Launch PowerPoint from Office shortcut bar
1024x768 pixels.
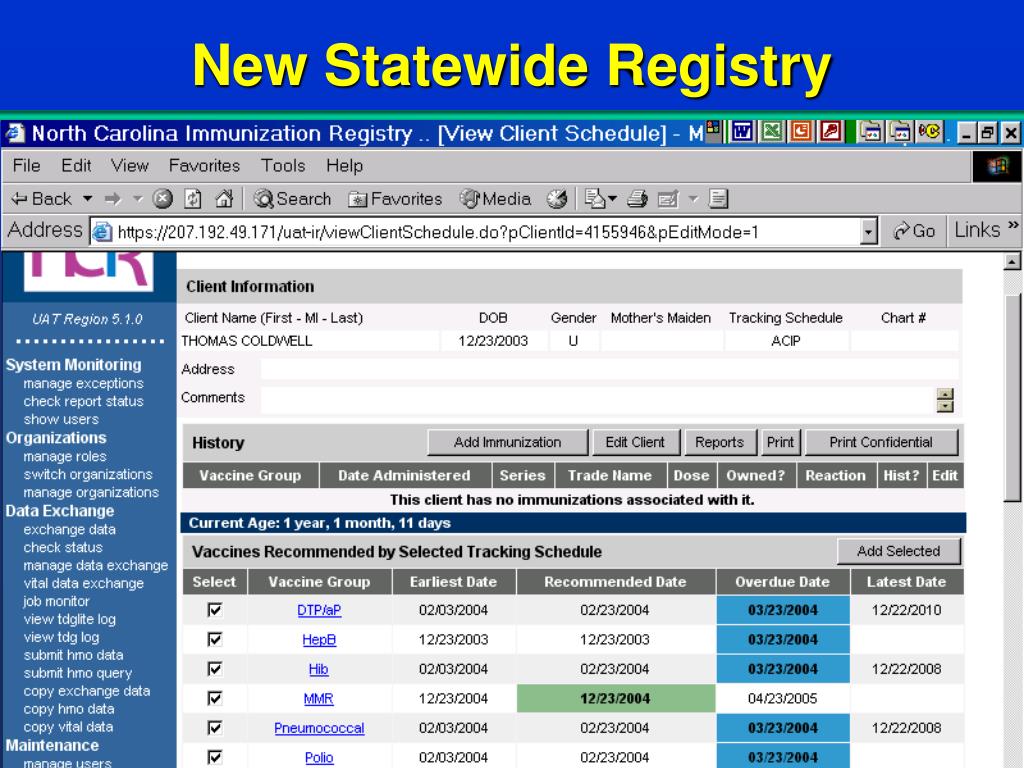pos(801,132)
